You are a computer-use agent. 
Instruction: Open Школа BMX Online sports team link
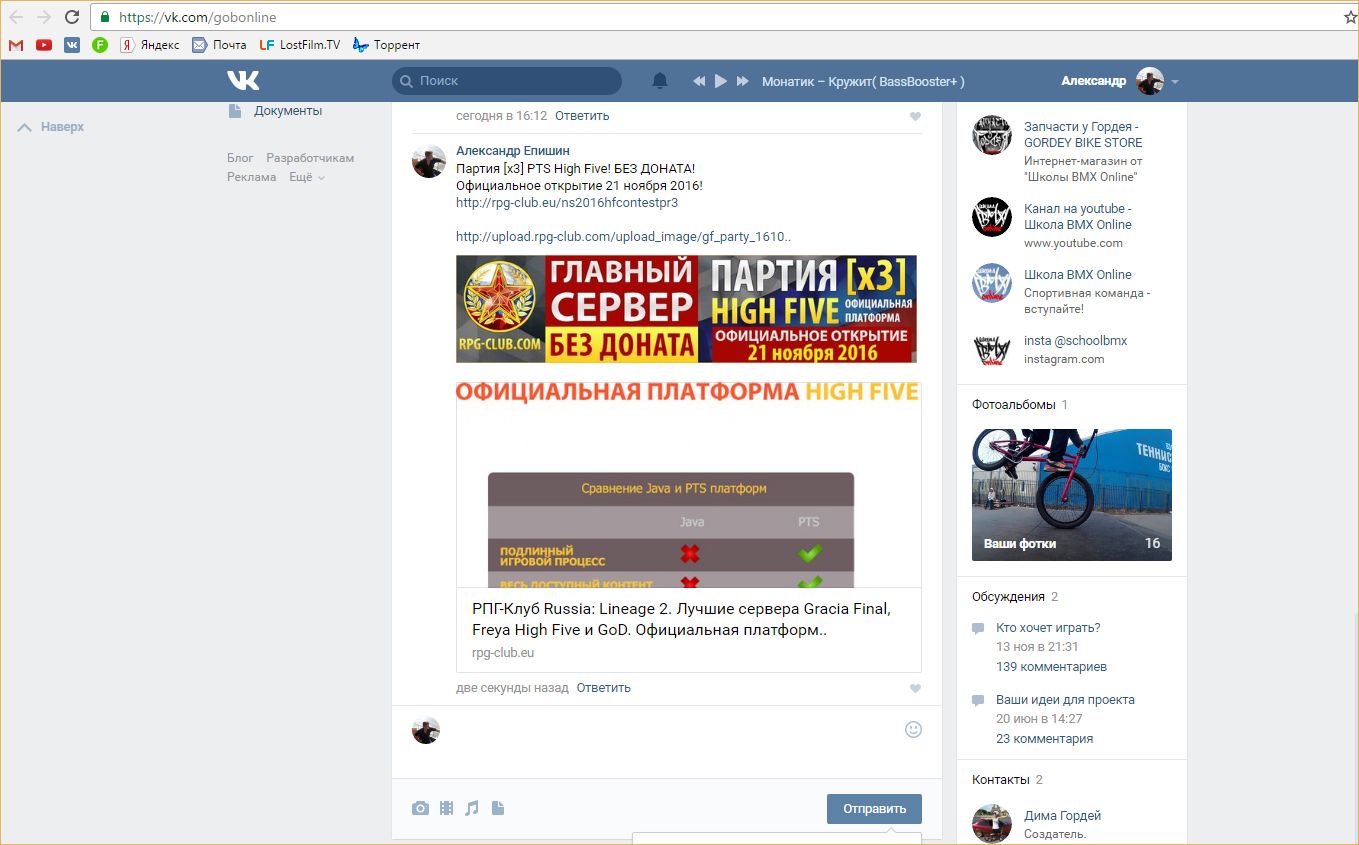click(x=1078, y=275)
